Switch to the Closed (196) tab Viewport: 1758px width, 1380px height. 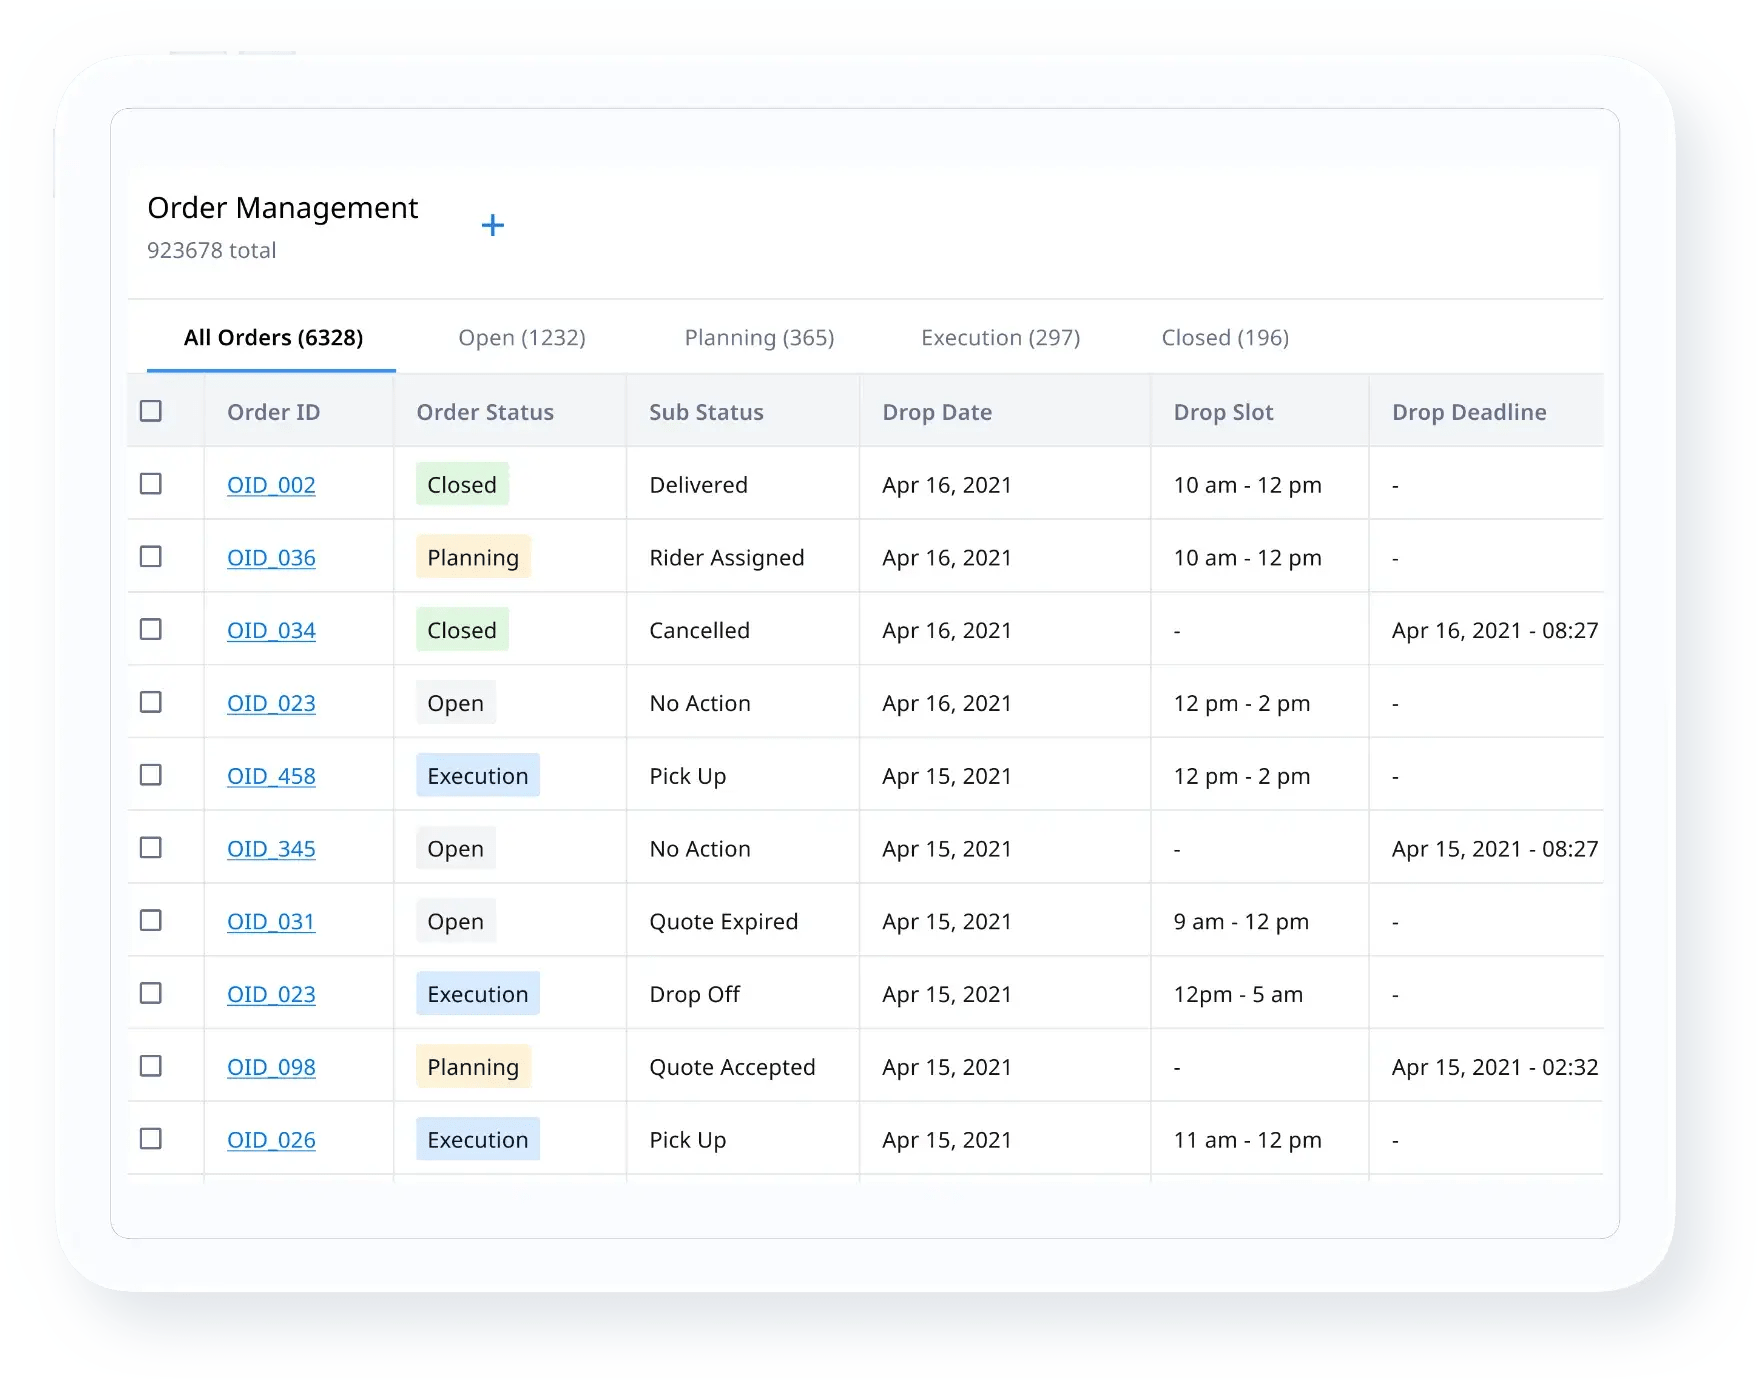(1224, 337)
